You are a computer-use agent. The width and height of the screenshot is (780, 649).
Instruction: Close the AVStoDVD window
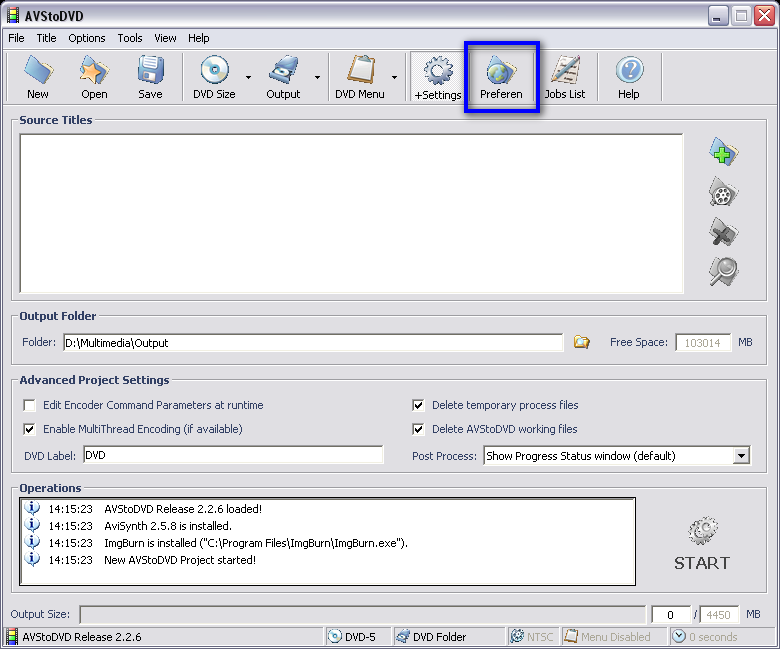click(x=764, y=16)
